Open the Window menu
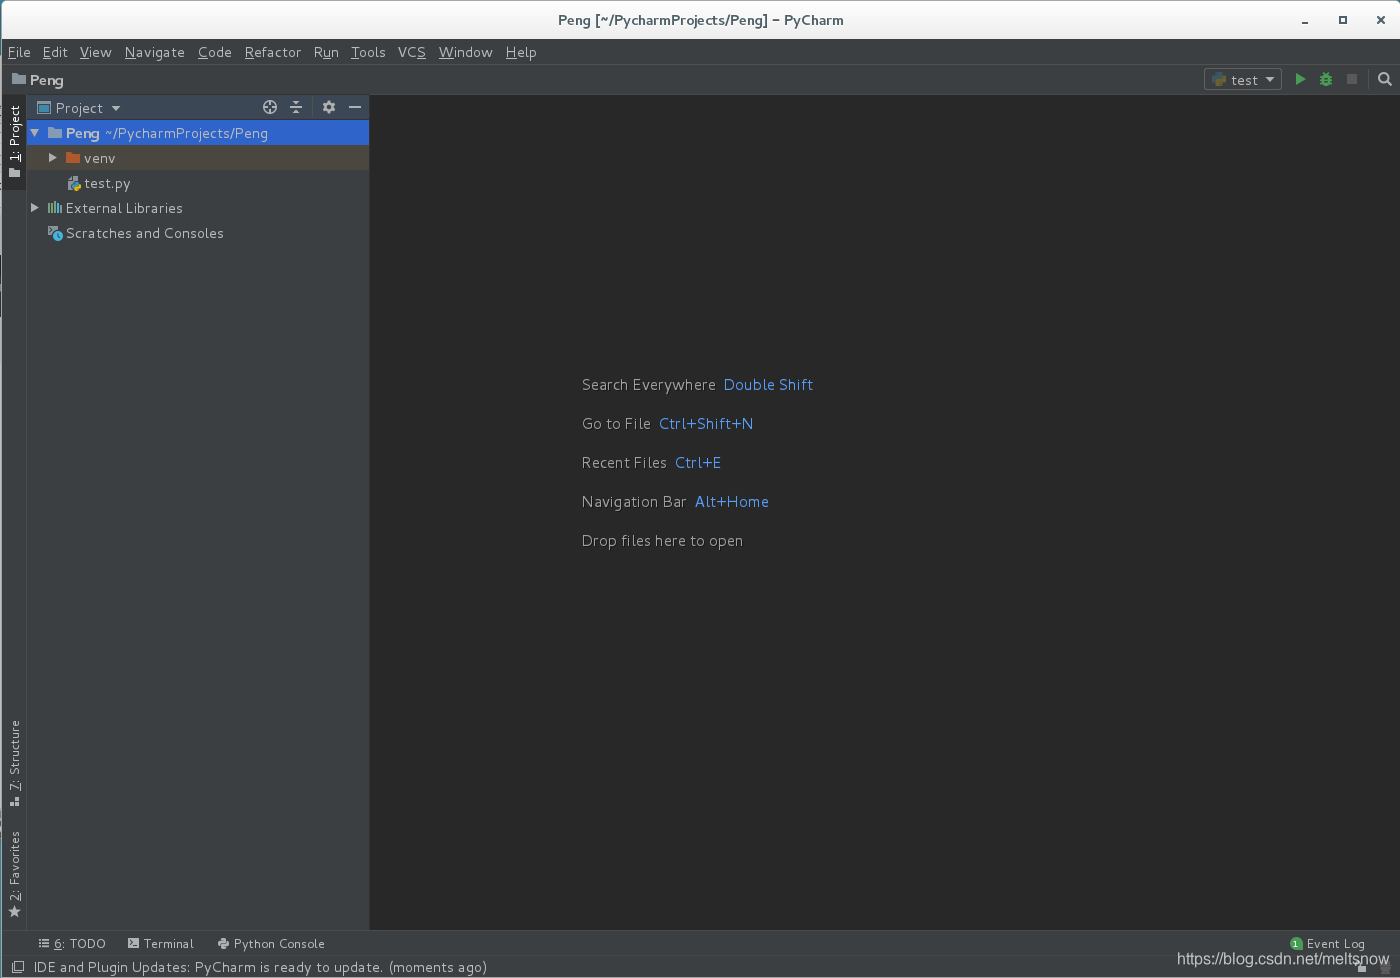 click(x=466, y=52)
